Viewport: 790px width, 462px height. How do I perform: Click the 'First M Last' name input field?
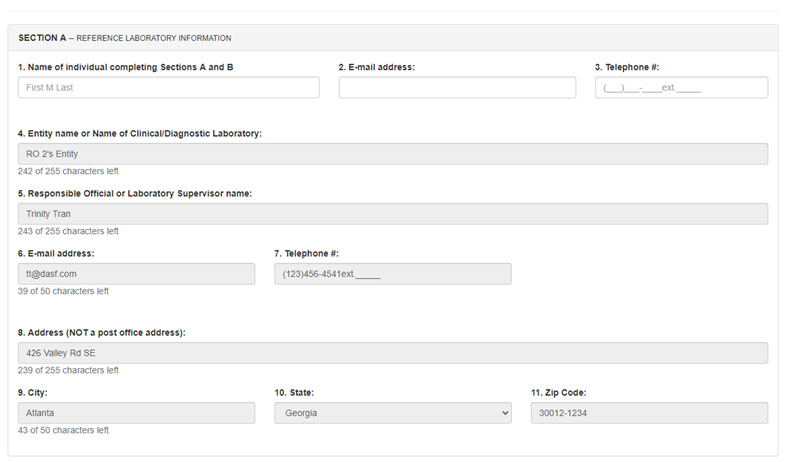[x=168, y=88]
